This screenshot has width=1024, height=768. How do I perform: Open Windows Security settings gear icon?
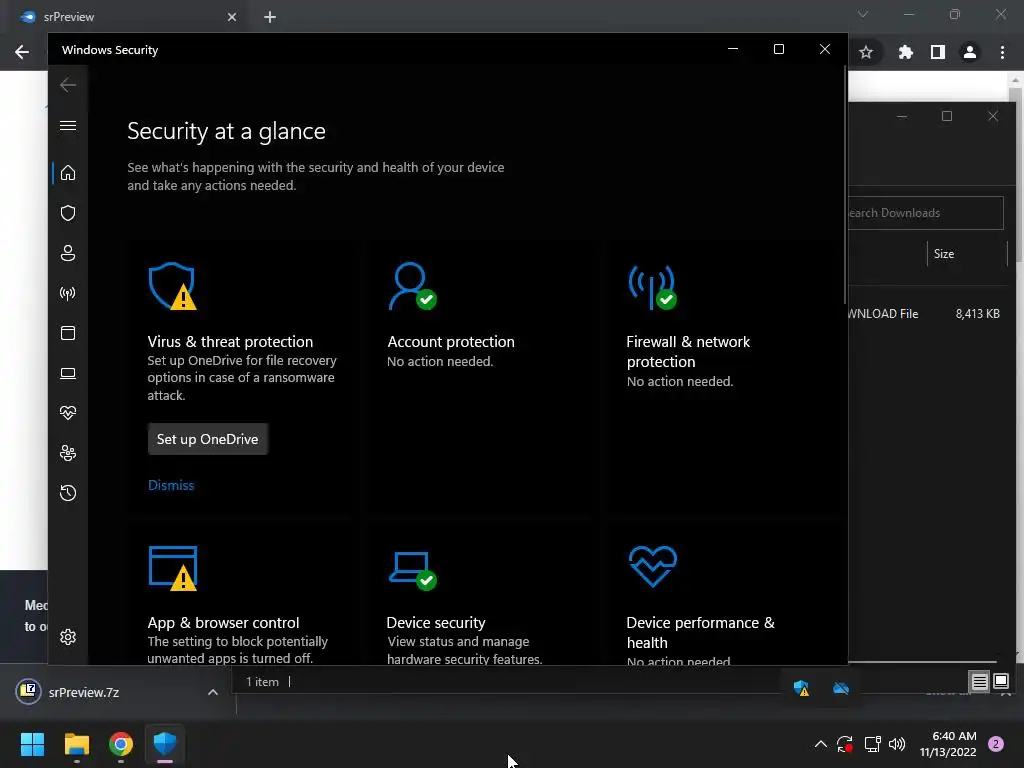point(68,637)
